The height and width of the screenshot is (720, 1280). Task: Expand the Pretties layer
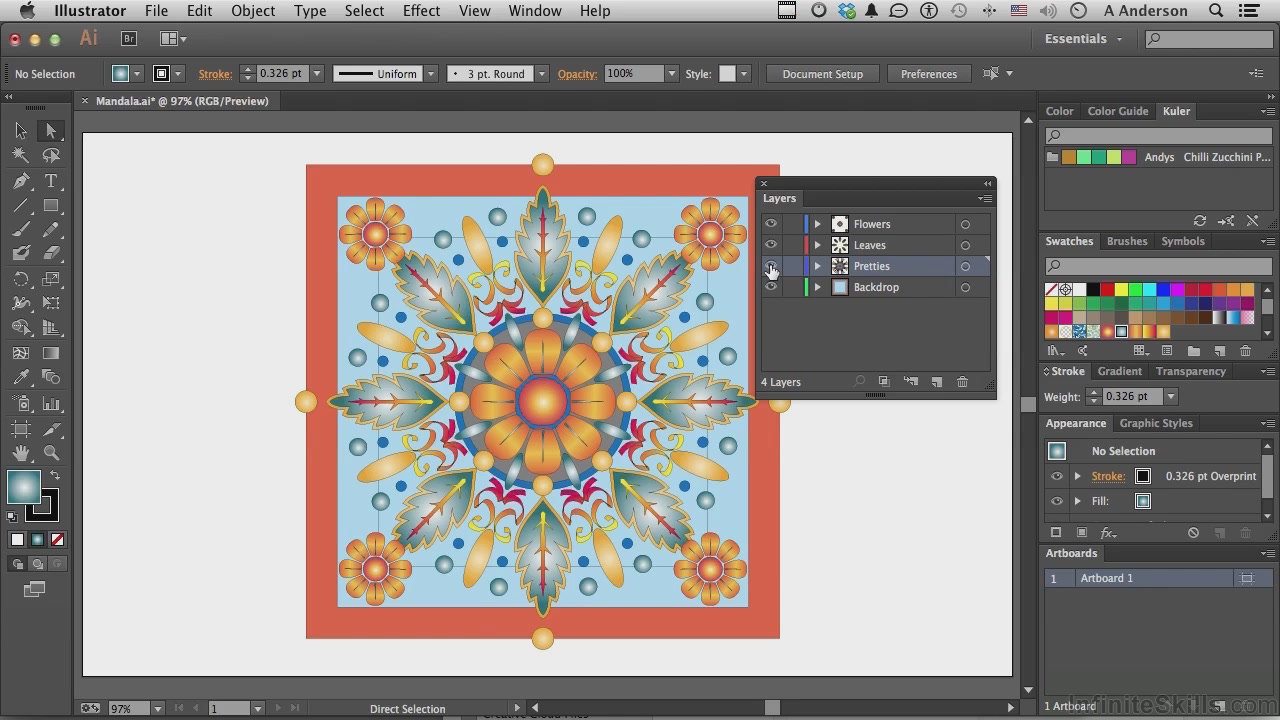tap(817, 266)
